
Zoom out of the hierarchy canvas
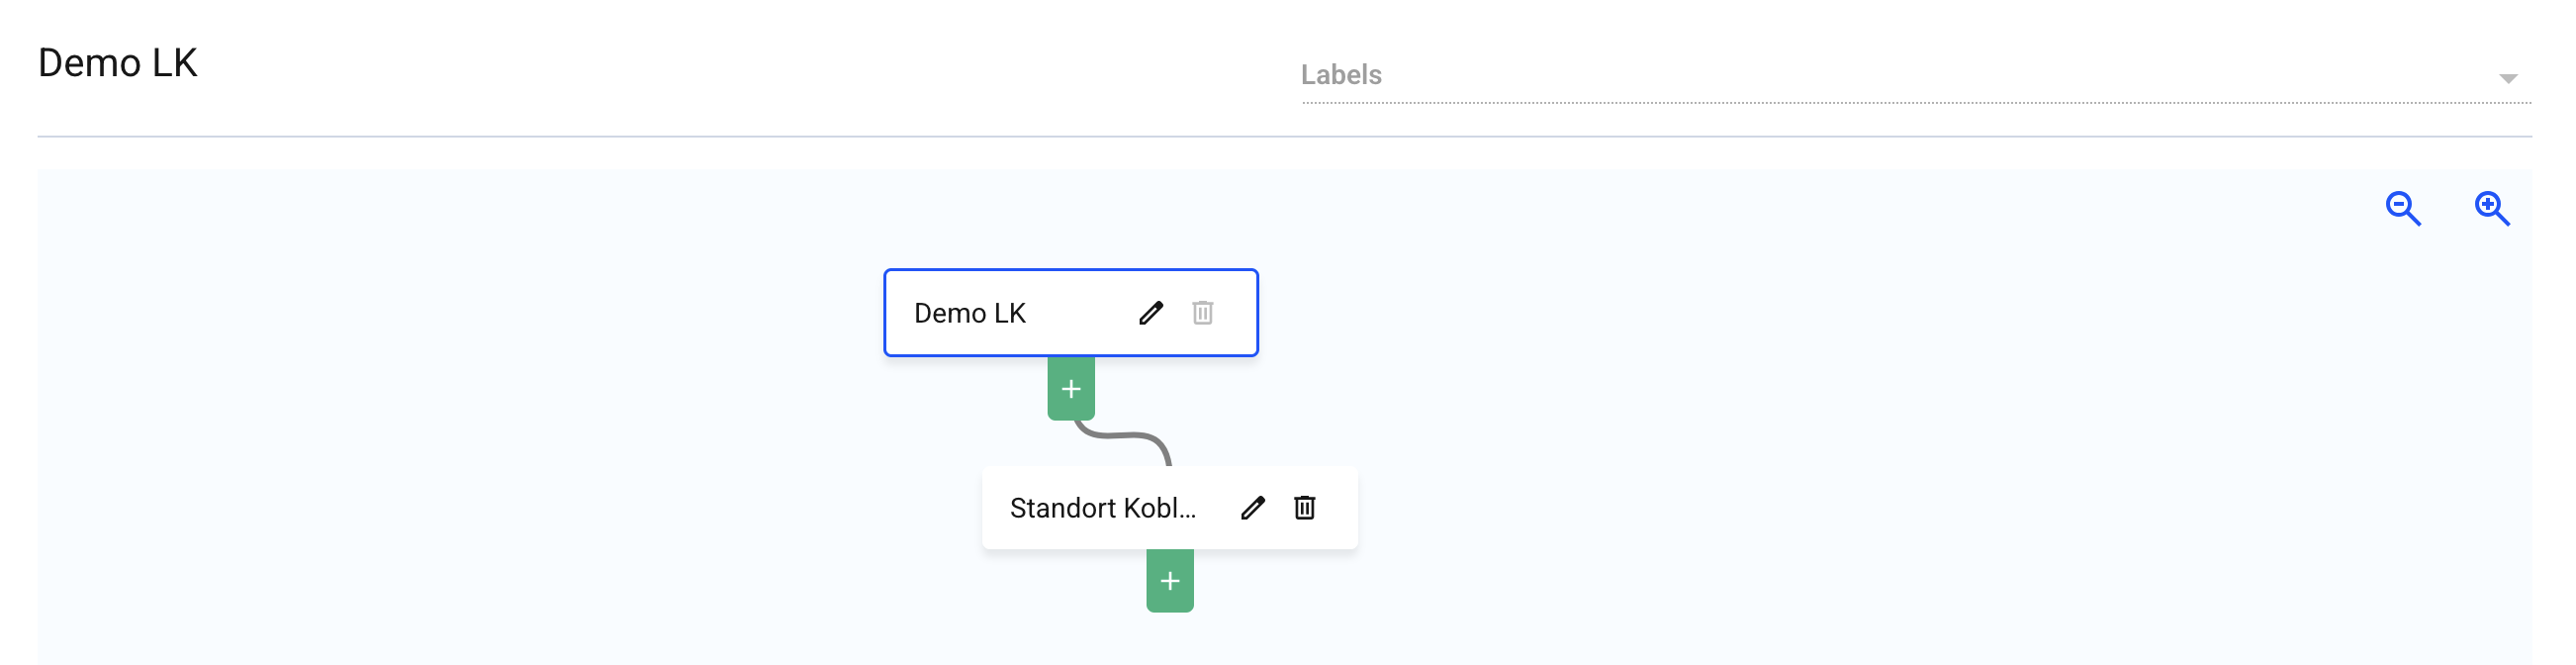click(2402, 209)
